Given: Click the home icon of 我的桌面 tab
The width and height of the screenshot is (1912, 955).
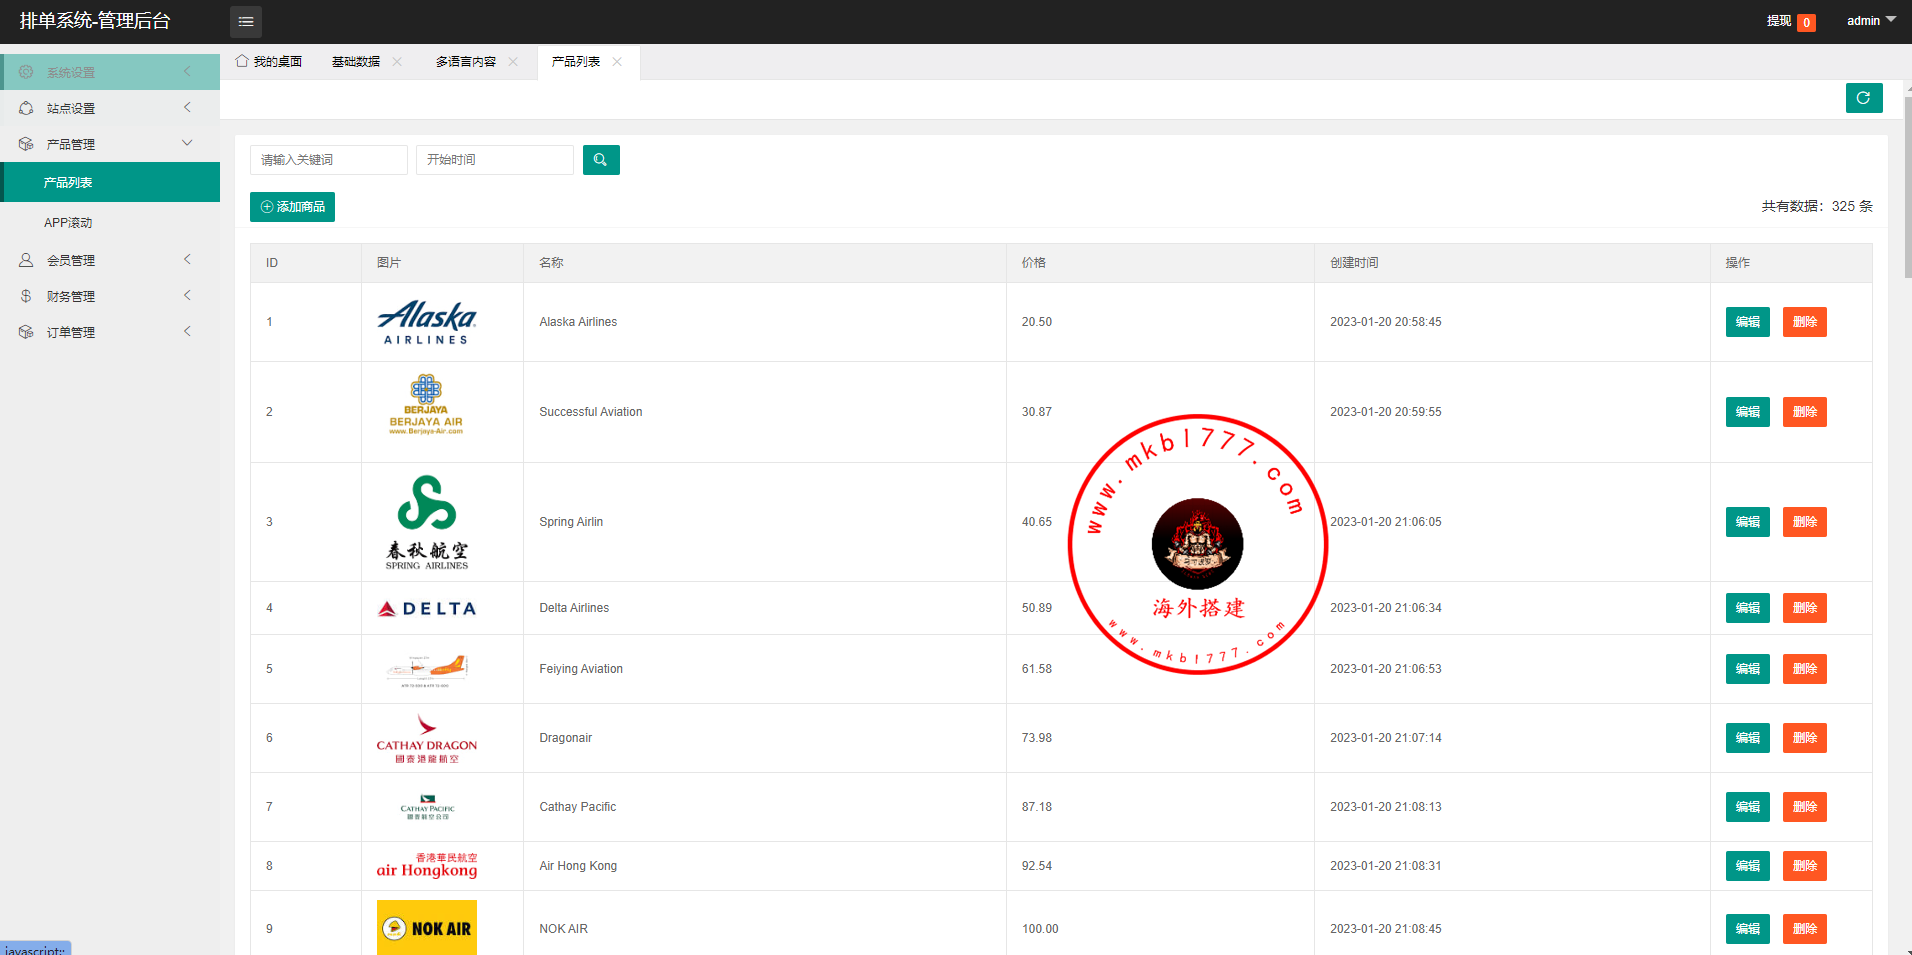Looking at the screenshot, I should [242, 61].
